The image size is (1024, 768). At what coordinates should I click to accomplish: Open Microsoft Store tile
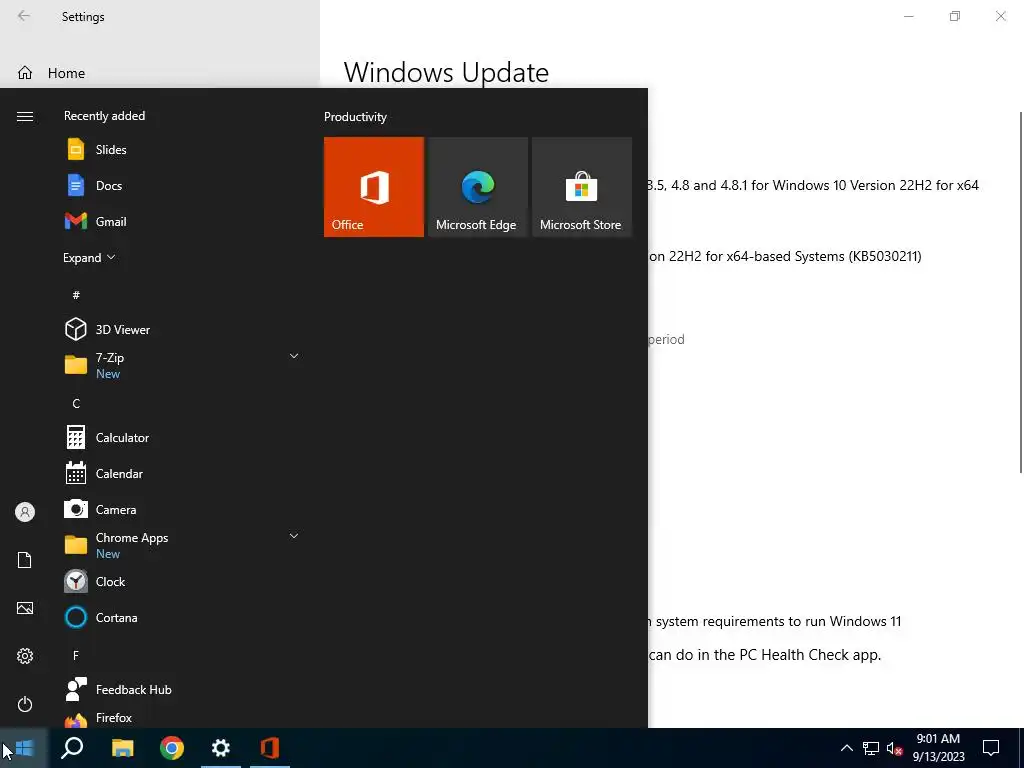coord(582,187)
